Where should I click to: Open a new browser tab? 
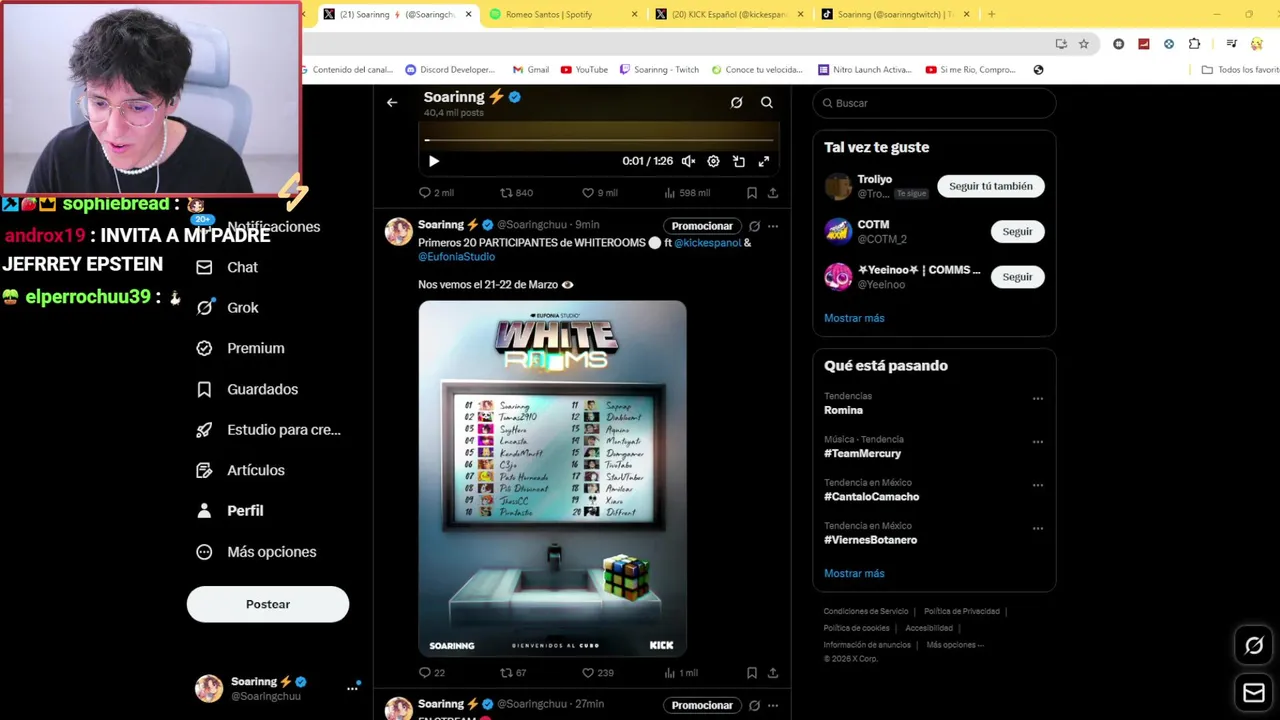[x=991, y=14]
